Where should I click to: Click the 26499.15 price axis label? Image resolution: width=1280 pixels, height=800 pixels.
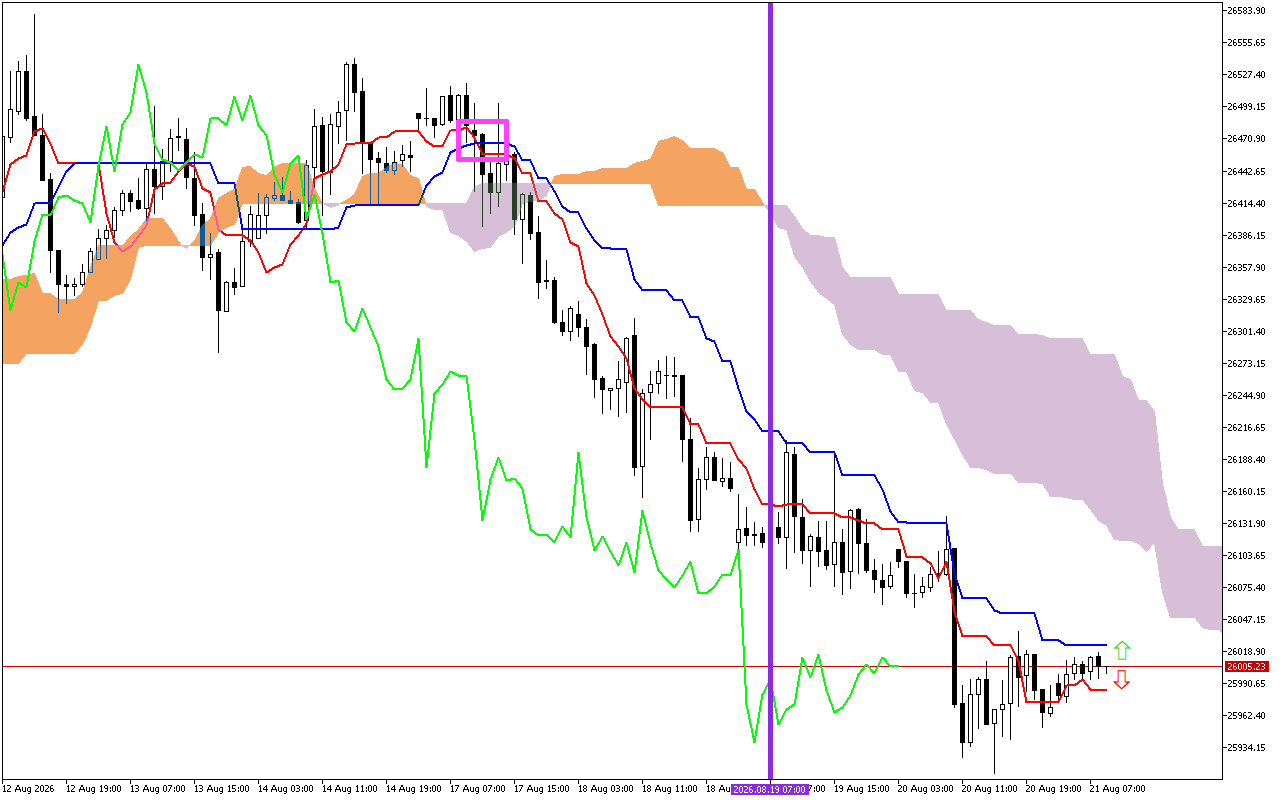pyautogui.click(x=1246, y=107)
